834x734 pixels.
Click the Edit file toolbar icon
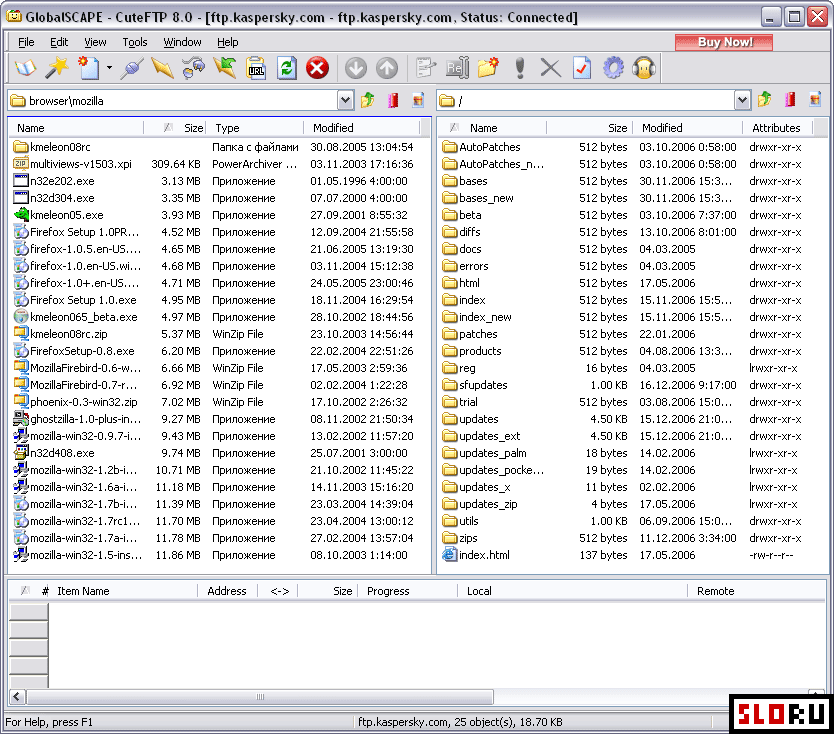pos(426,68)
